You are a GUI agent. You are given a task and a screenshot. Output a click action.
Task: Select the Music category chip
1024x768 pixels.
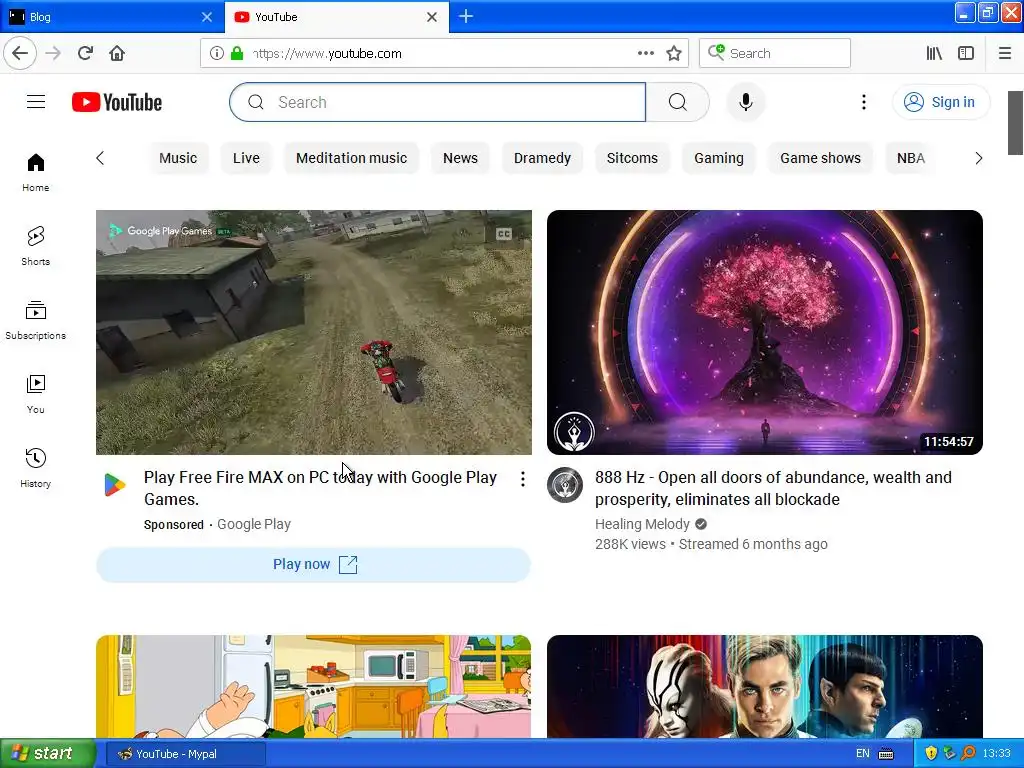(x=178, y=158)
